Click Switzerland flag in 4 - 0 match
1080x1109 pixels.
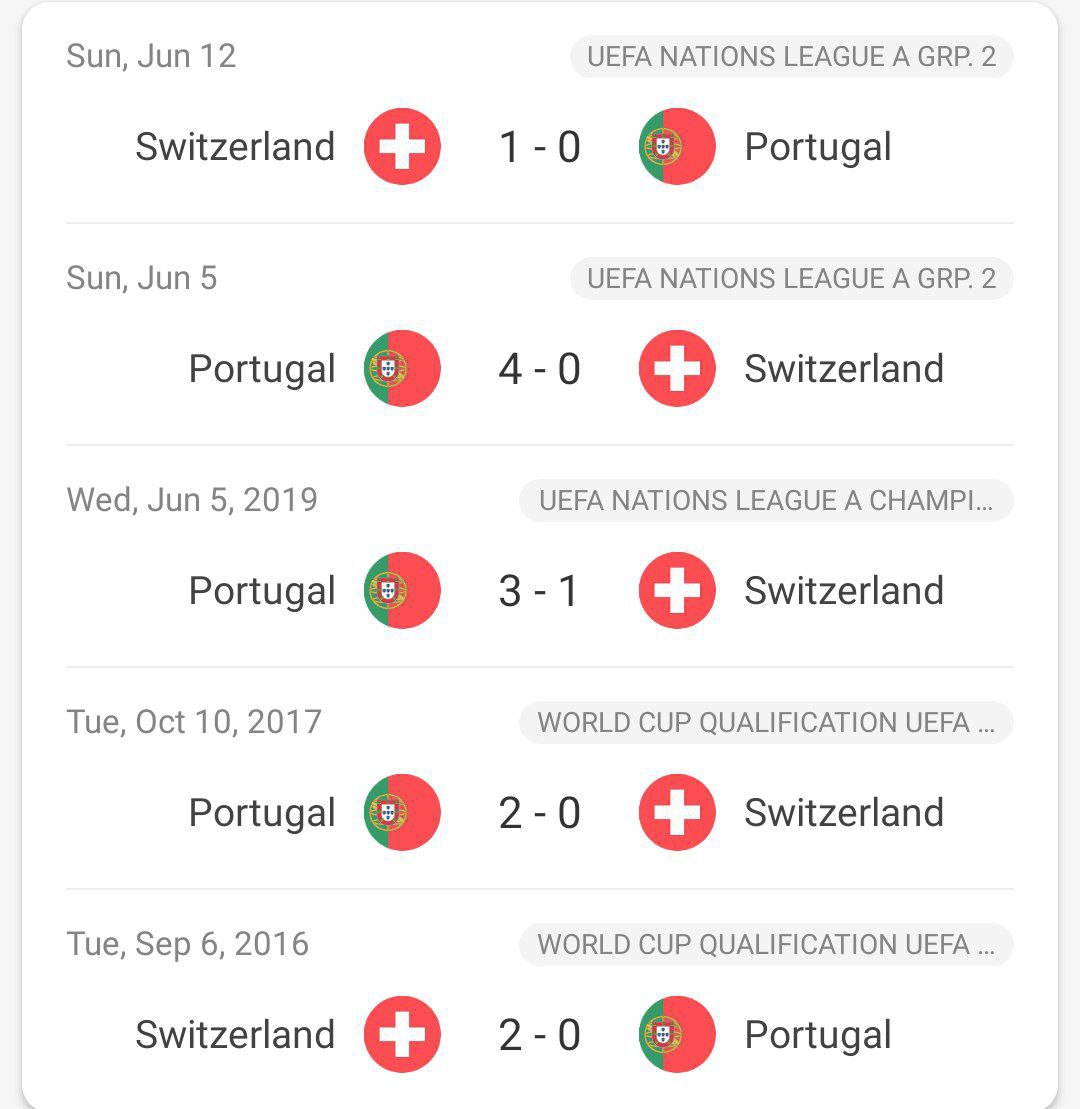tap(677, 369)
